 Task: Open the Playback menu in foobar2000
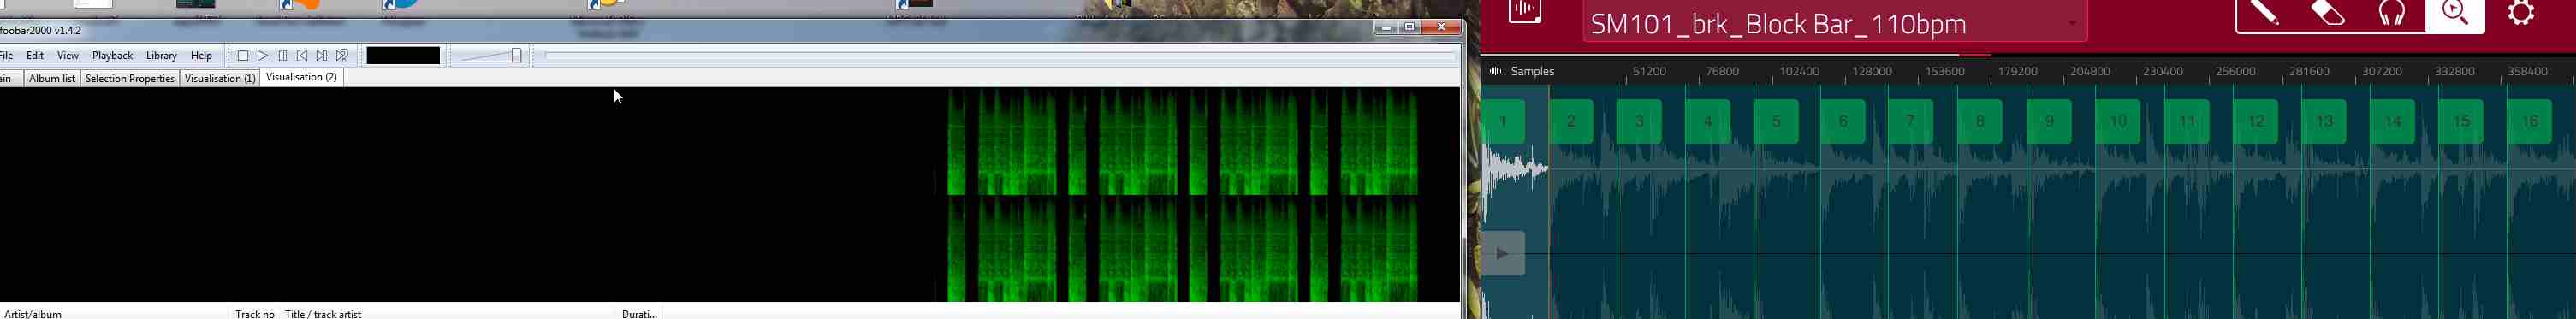(x=112, y=56)
